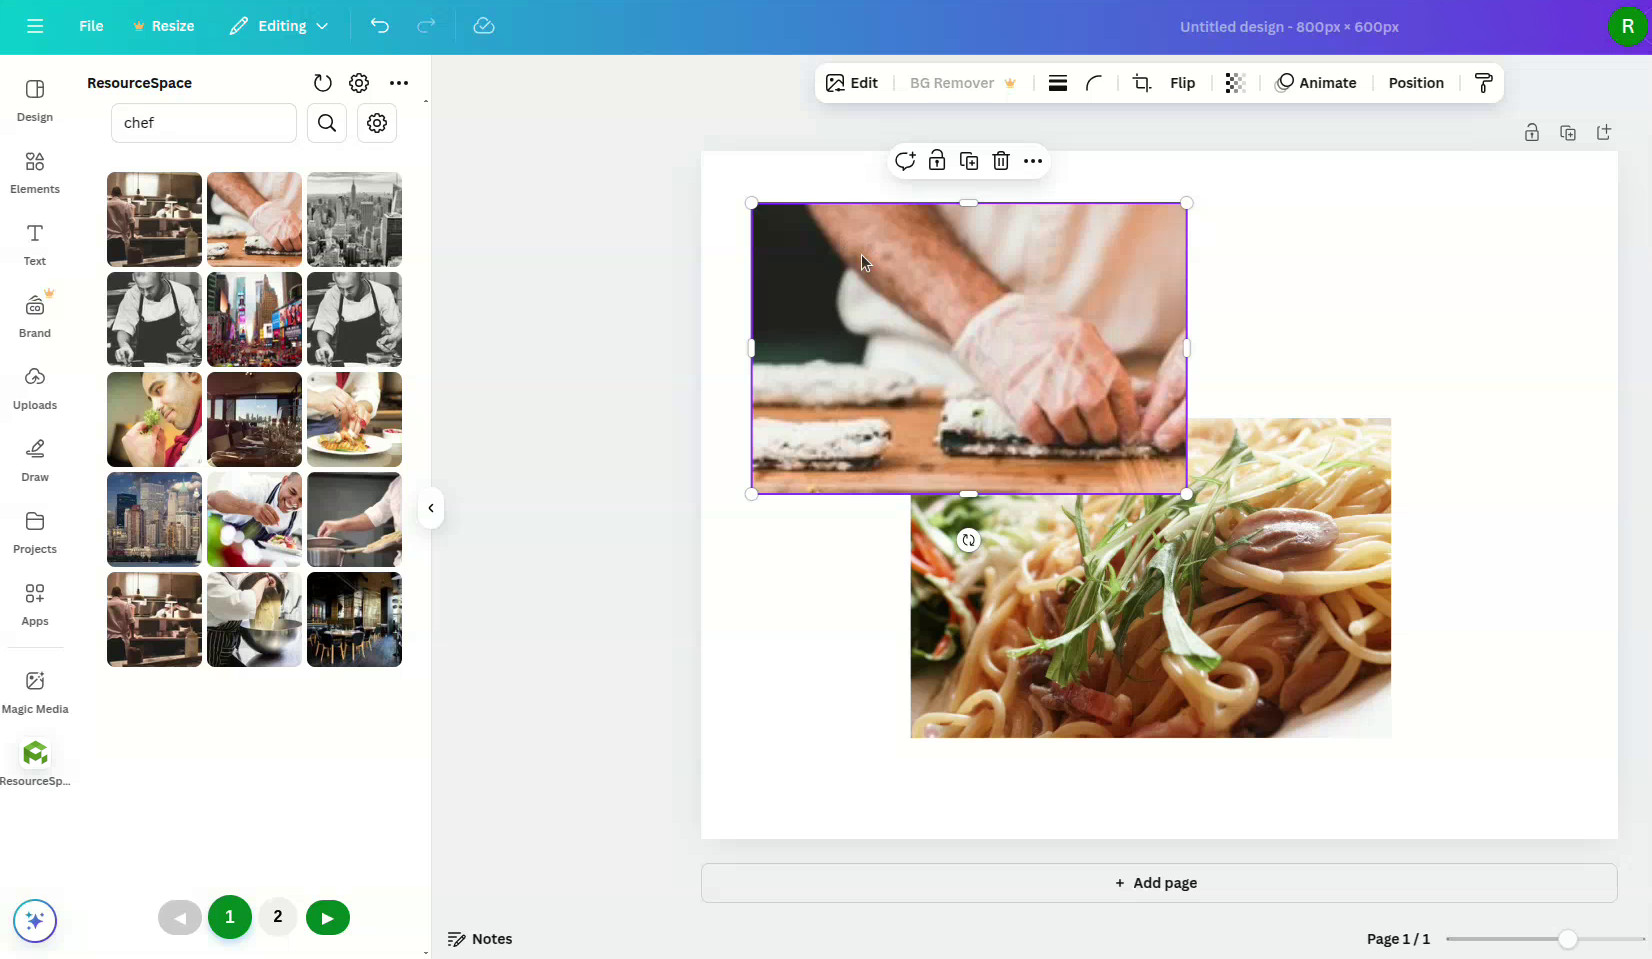Undo the last action
The width and height of the screenshot is (1652, 959).
379,26
